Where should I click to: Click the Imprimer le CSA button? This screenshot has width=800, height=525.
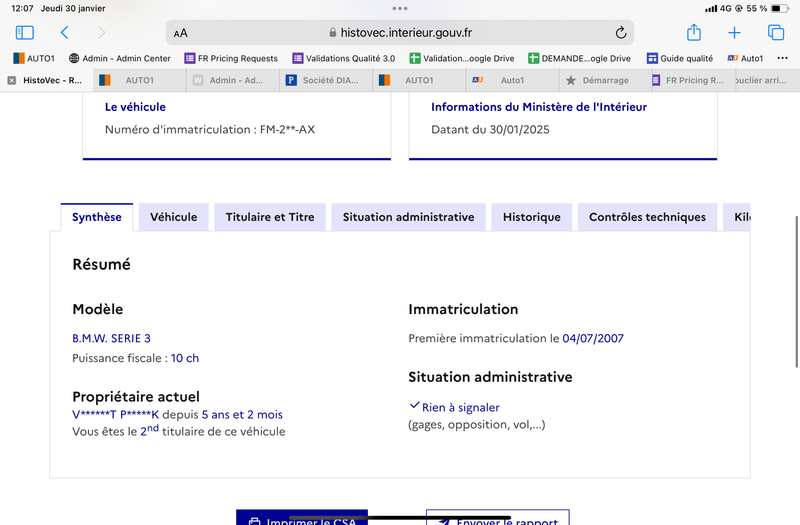click(302, 517)
